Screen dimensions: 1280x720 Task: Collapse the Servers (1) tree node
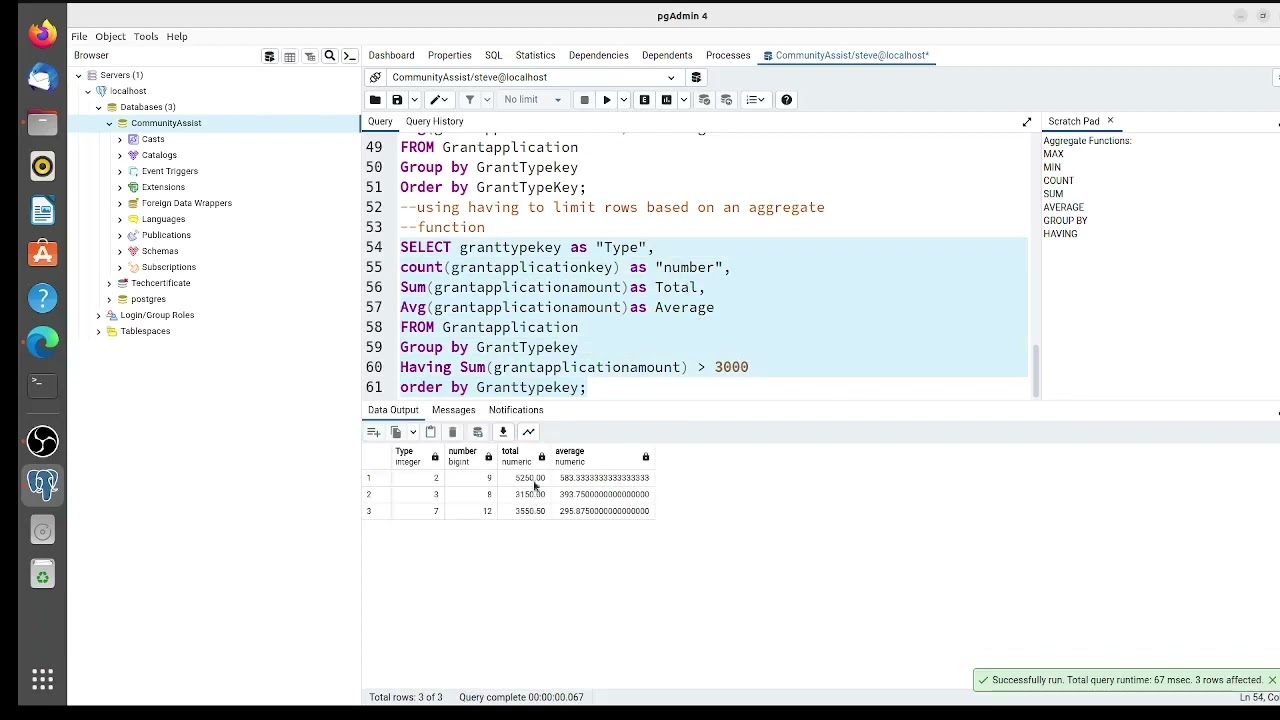tap(78, 75)
